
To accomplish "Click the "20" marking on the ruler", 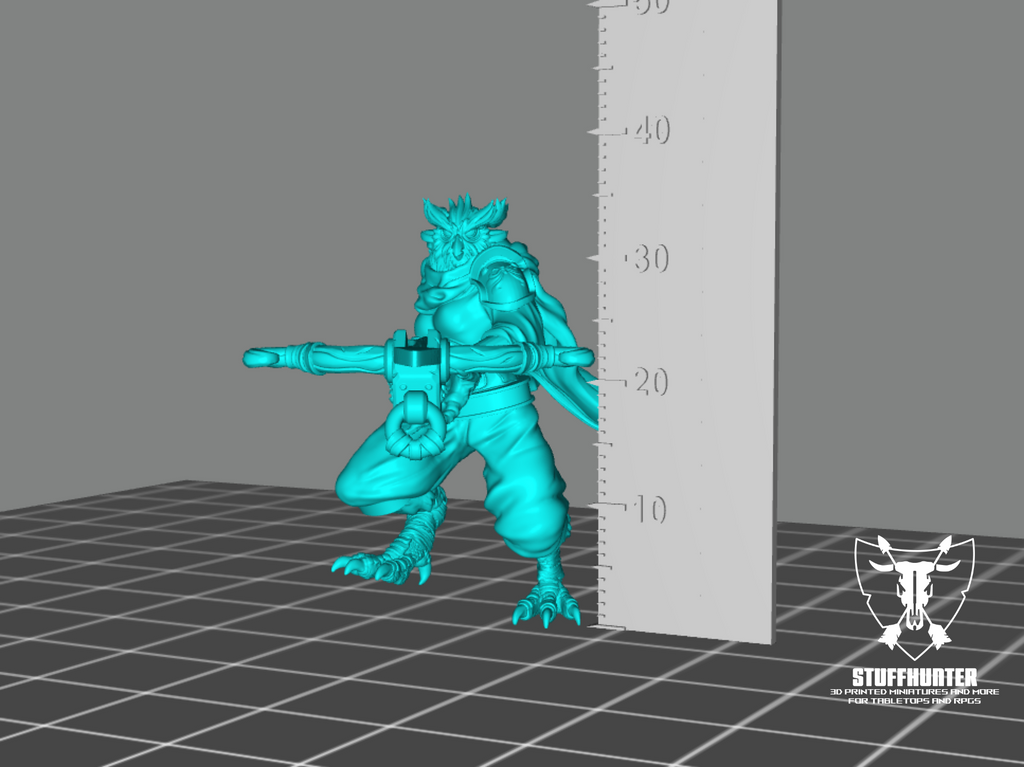I will (651, 382).
